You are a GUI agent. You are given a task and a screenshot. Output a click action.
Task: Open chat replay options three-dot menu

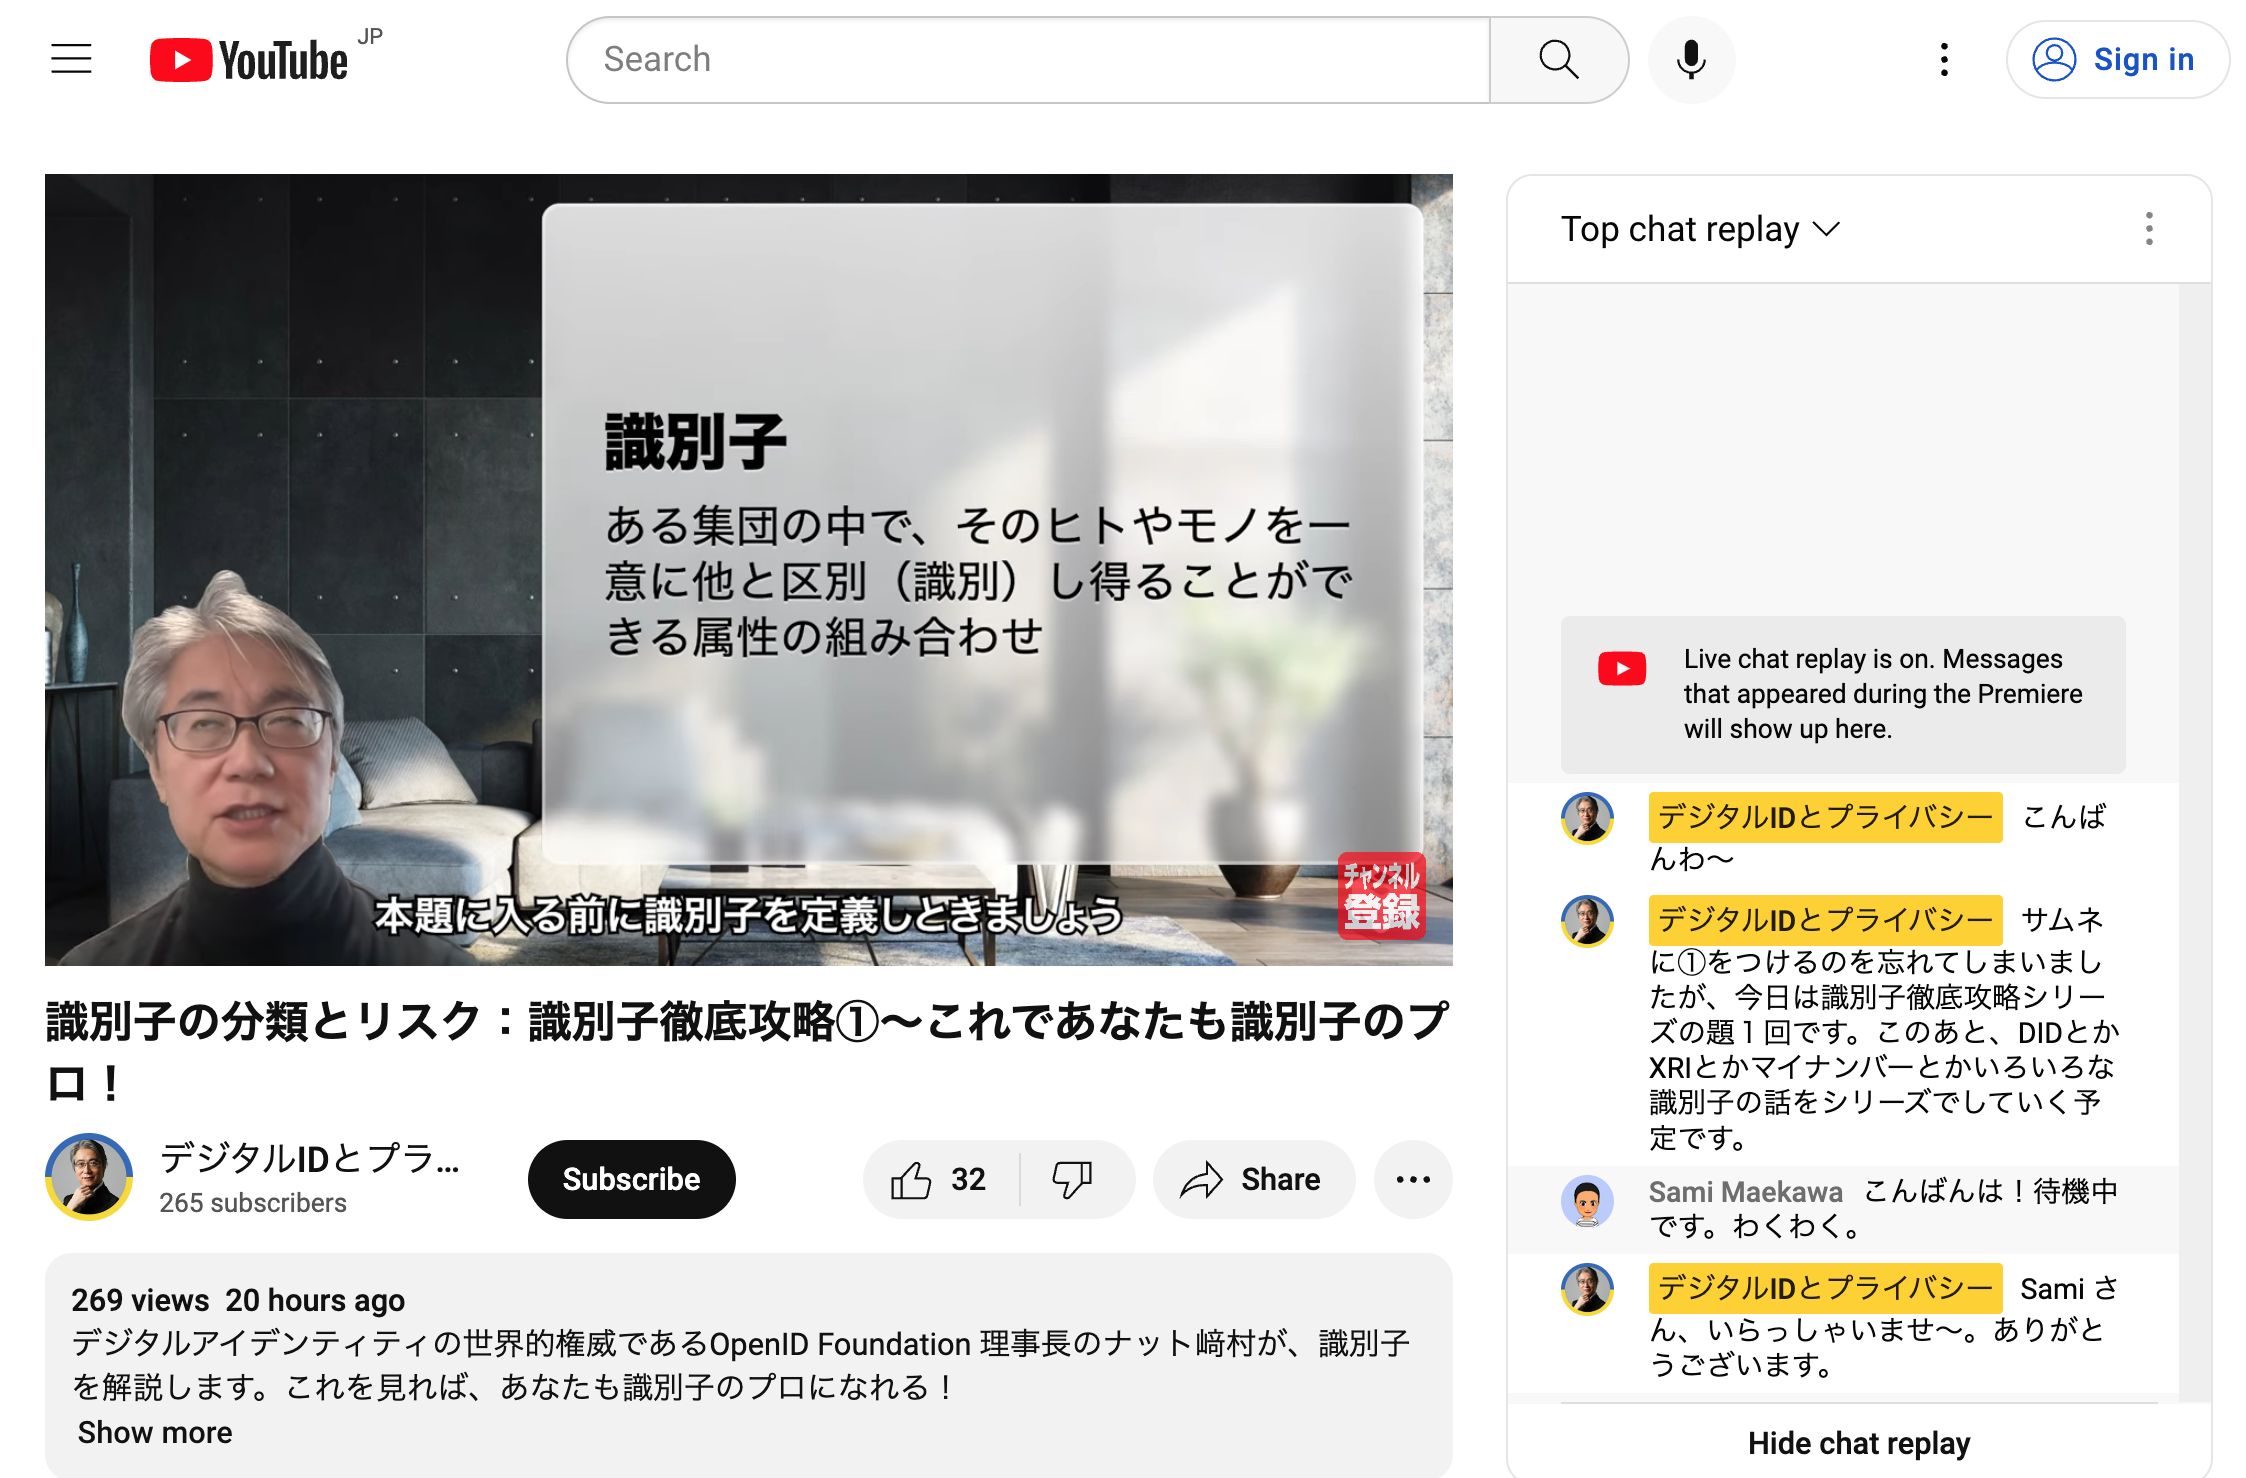[2149, 229]
